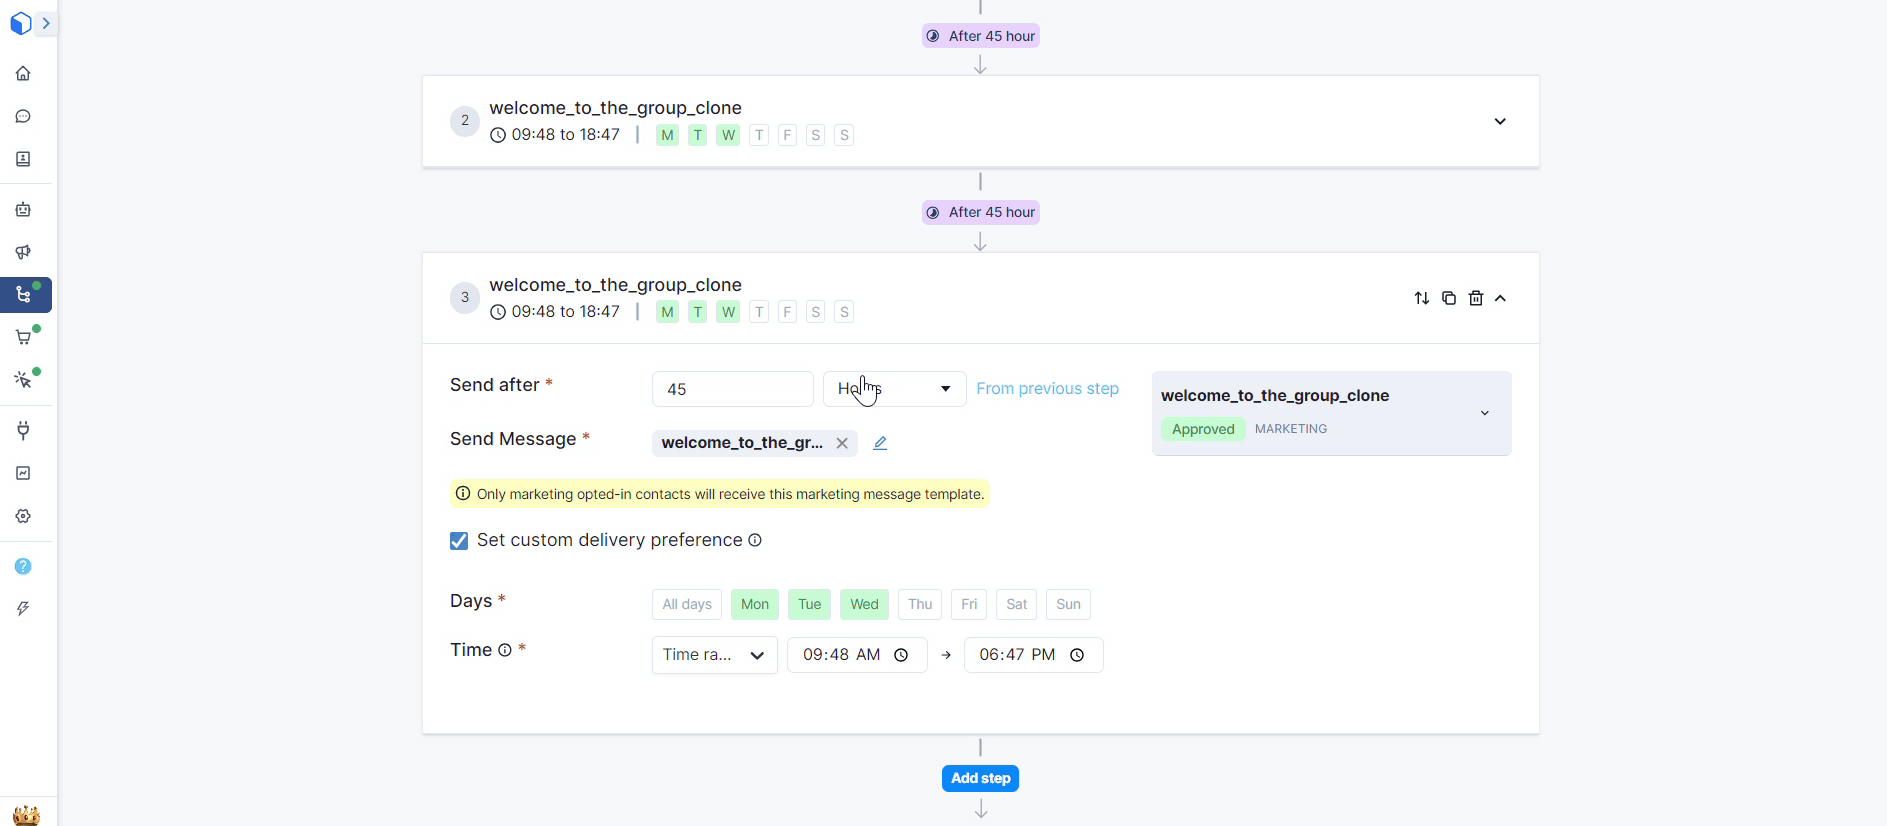The height and width of the screenshot is (826, 1887).
Task: Edit the message template with the pencil icon
Action: tap(880, 443)
